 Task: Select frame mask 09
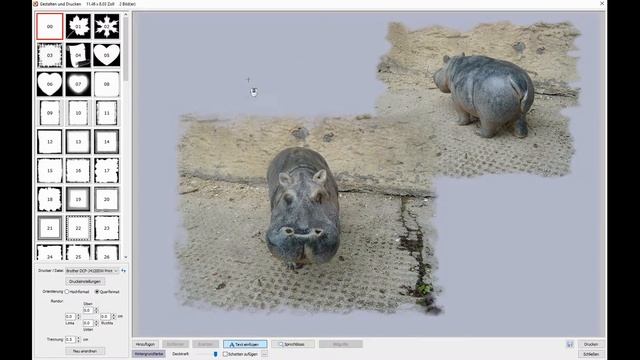(x=50, y=113)
